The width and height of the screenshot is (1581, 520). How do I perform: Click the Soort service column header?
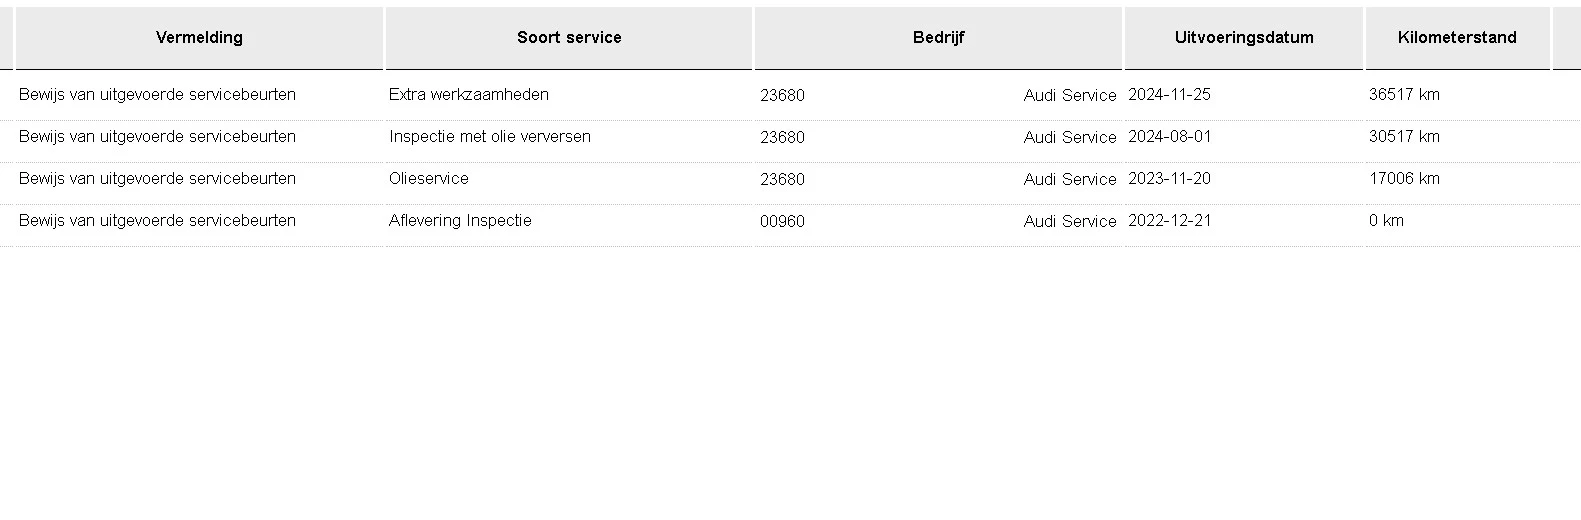click(x=569, y=38)
